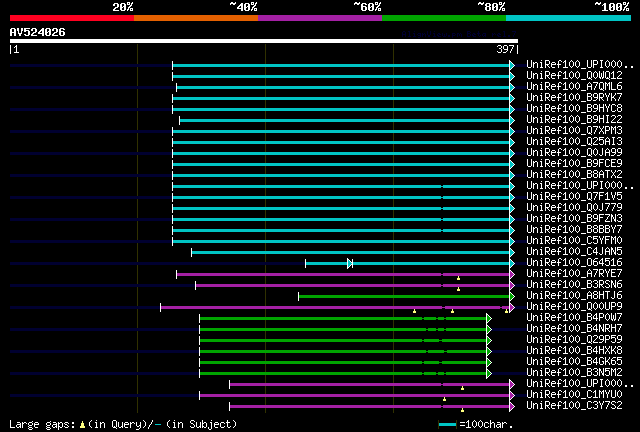Select the green Q29P59 alignment bar

tap(343, 341)
